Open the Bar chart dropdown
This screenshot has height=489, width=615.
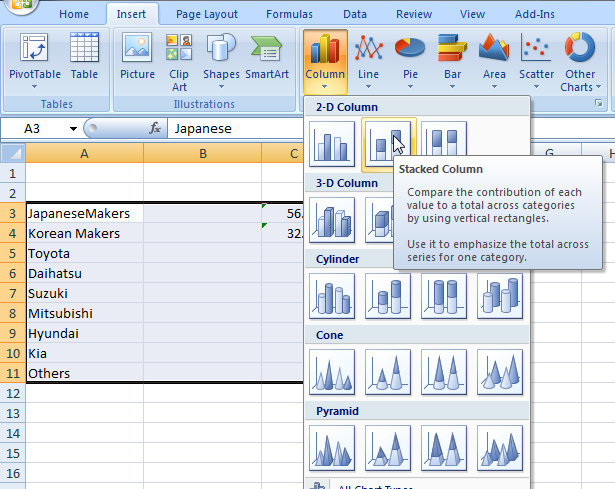coord(452,61)
